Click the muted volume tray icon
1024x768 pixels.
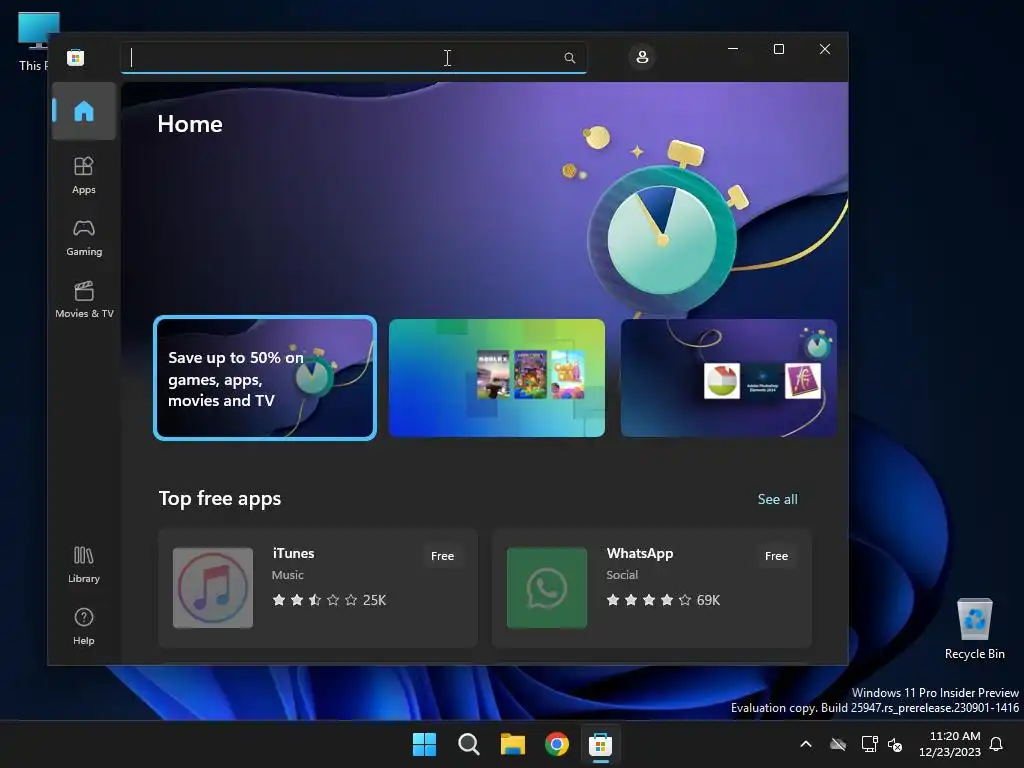(x=895, y=744)
